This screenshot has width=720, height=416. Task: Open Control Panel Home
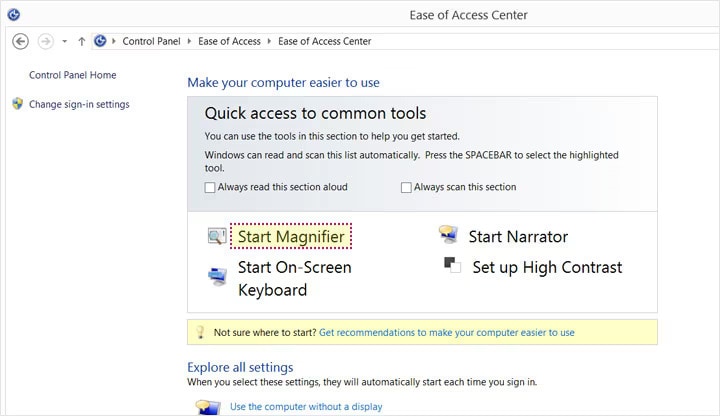(72, 75)
